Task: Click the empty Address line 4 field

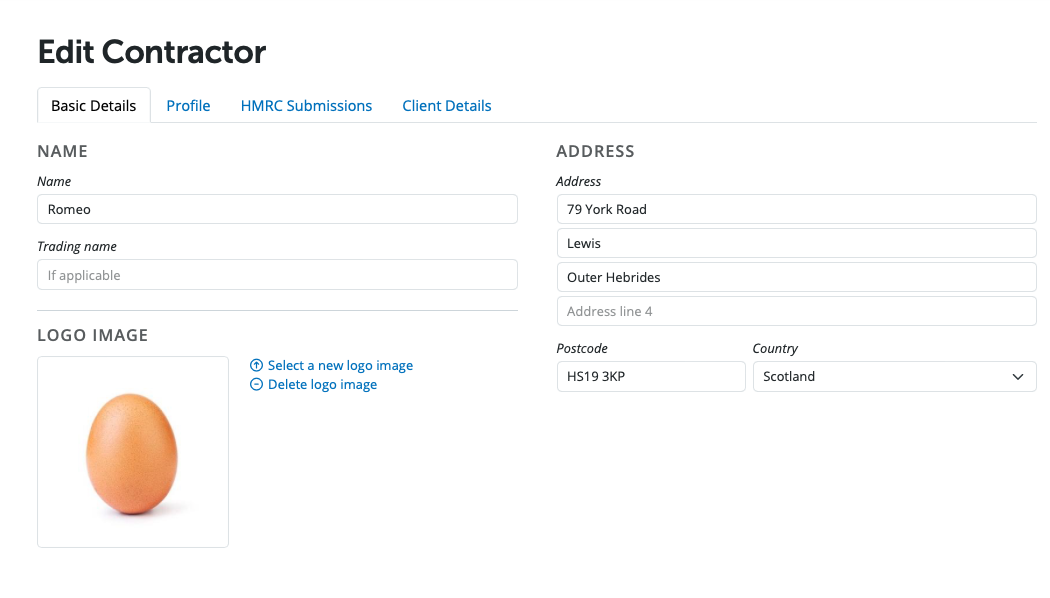Action: click(796, 311)
